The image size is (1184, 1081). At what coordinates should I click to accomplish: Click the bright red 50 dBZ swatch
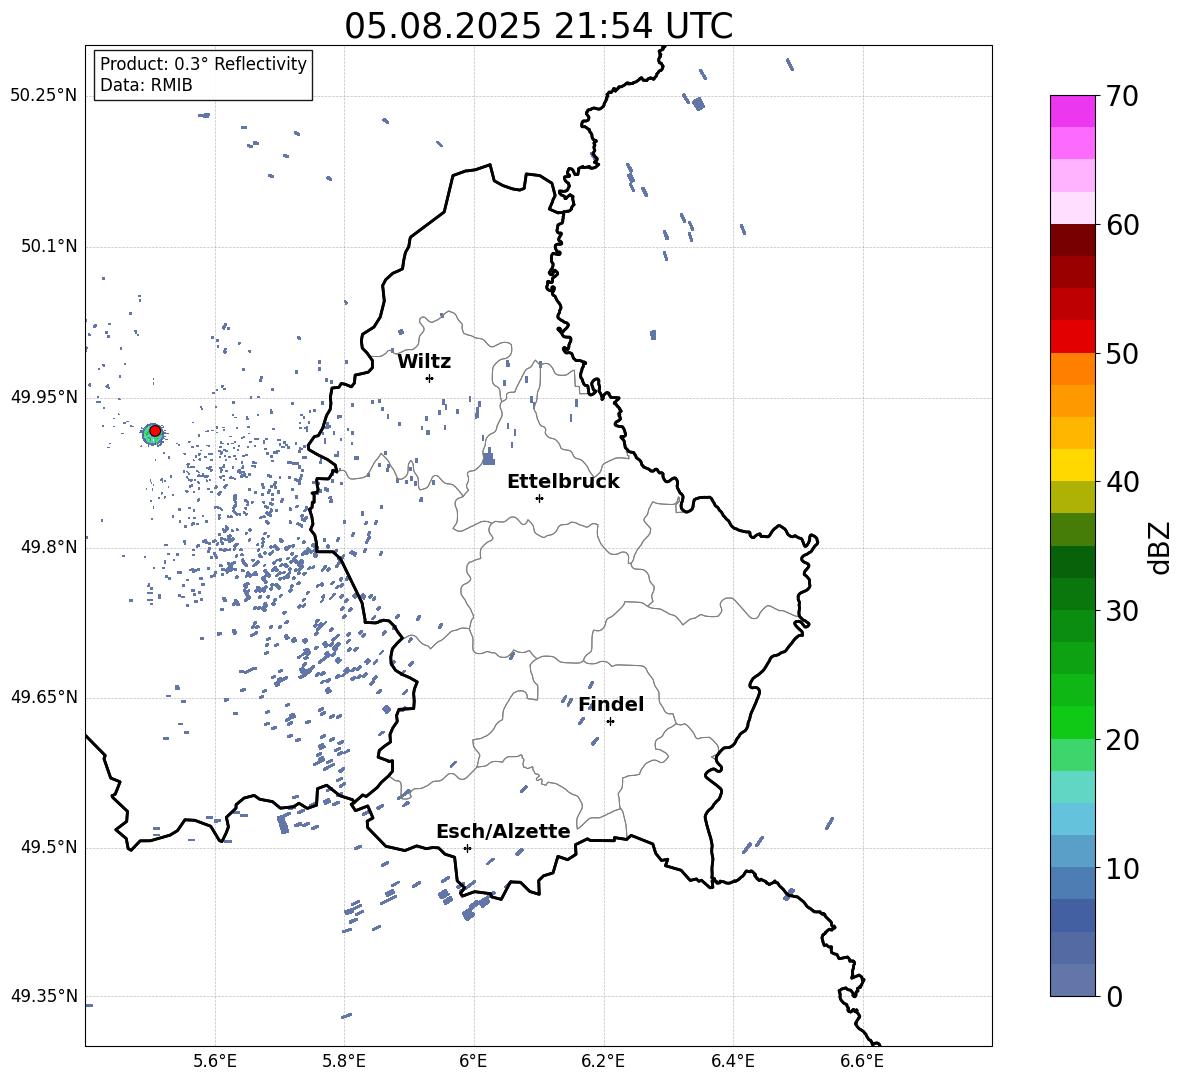1072,337
